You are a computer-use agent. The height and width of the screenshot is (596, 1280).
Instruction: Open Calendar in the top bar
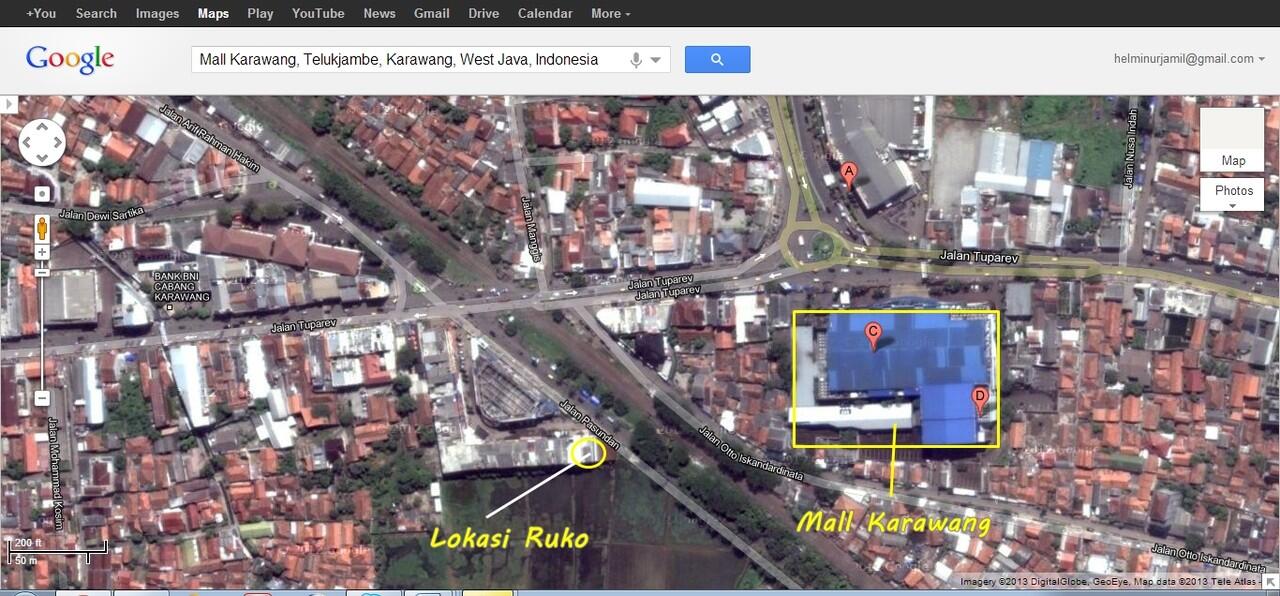545,13
